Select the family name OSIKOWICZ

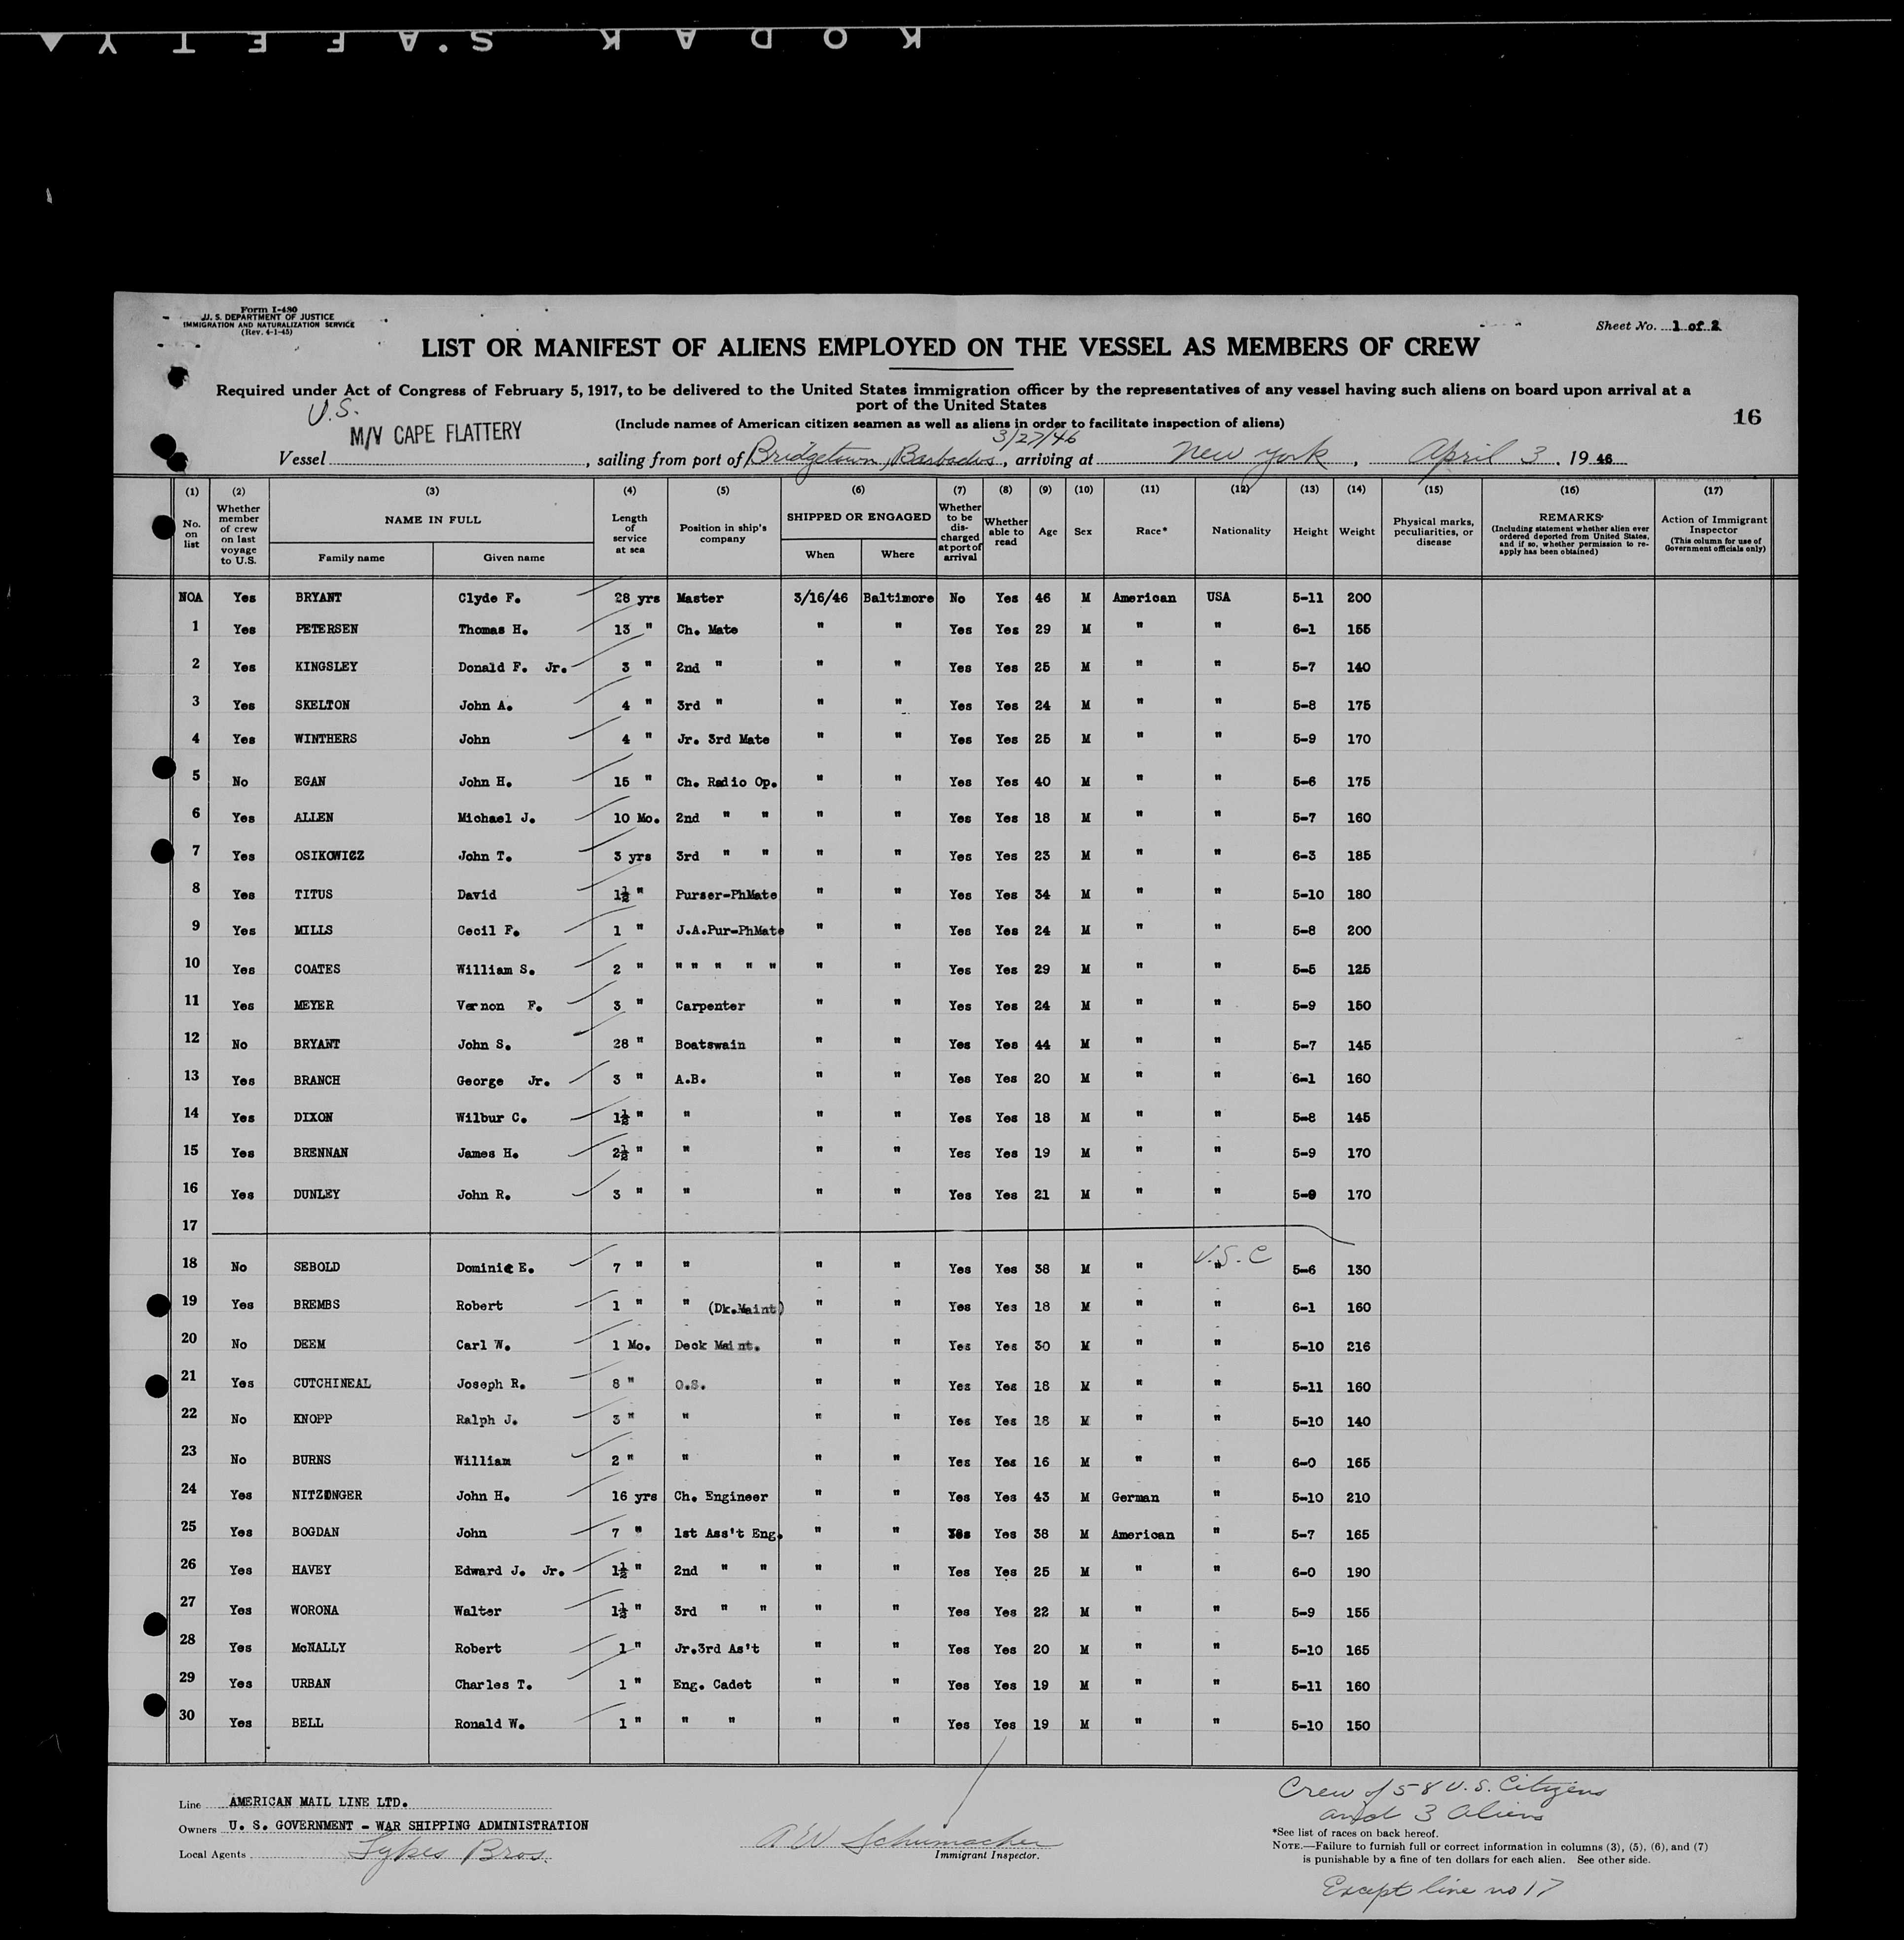tap(329, 856)
